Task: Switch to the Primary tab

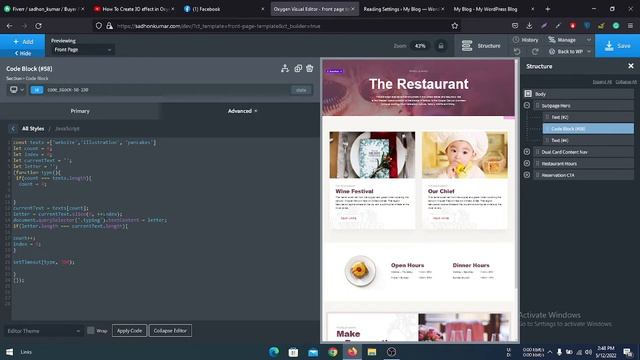Action: coord(80,111)
